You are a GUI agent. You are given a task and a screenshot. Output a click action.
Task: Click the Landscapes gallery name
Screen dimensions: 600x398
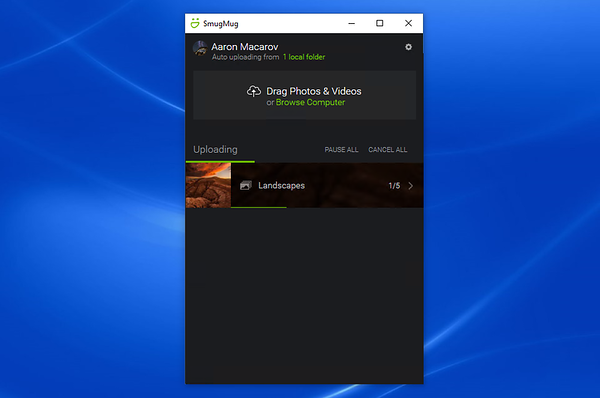pos(281,186)
